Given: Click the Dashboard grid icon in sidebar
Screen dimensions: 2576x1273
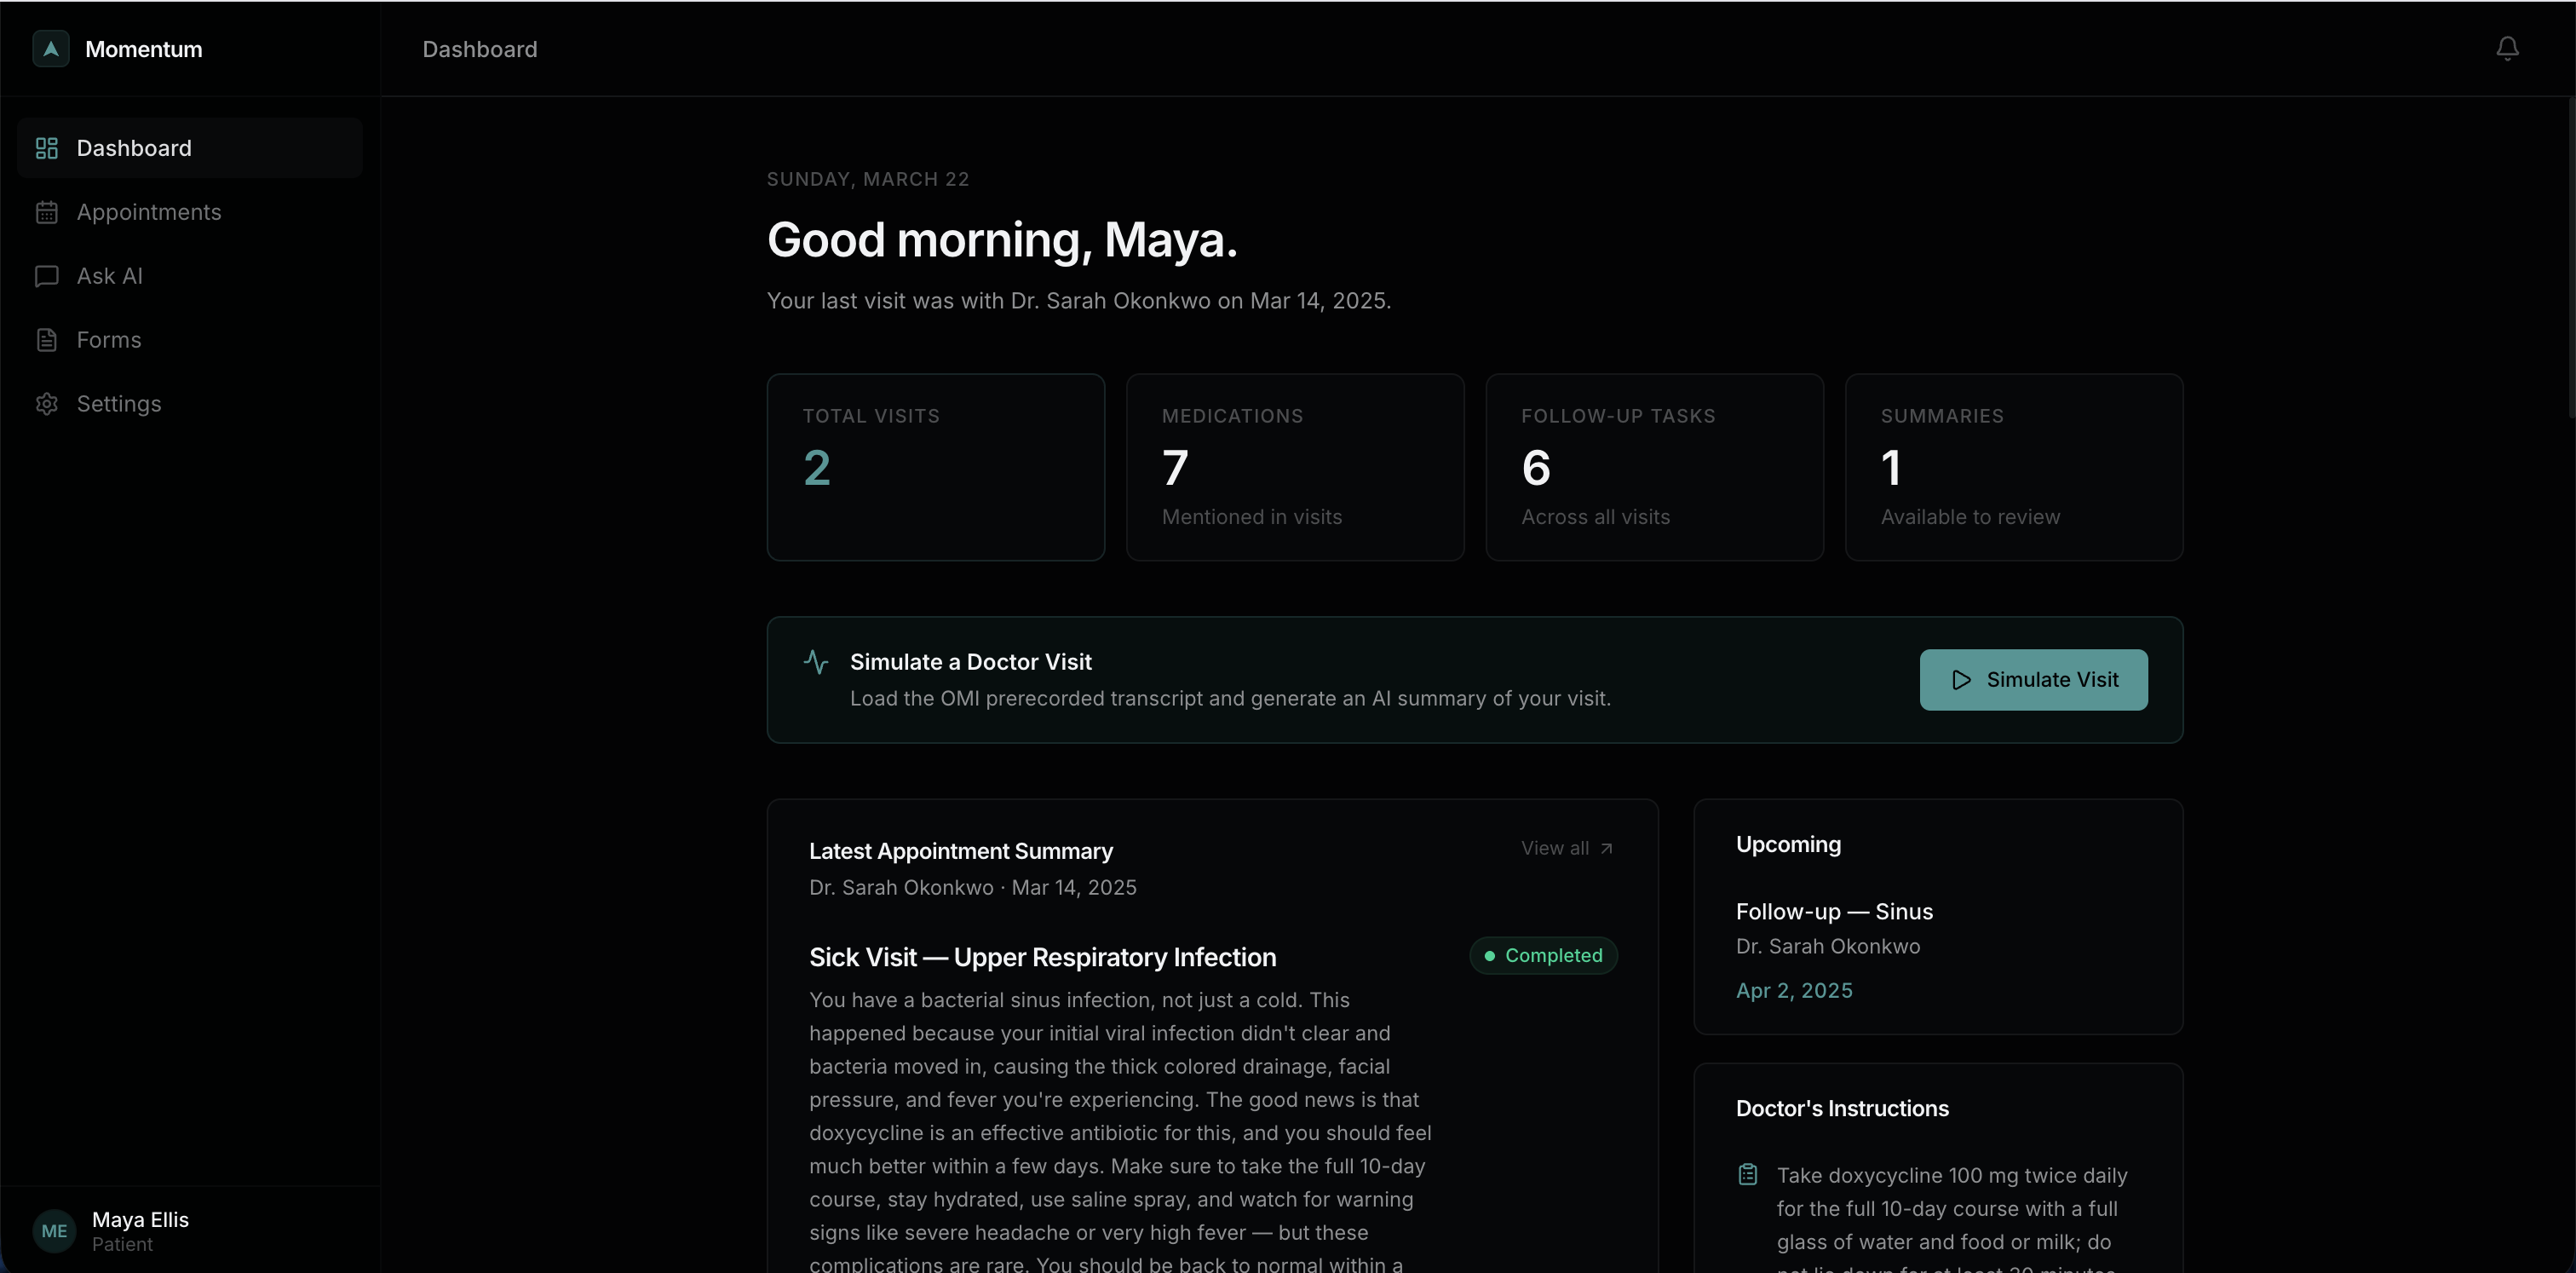Looking at the screenshot, I should [x=47, y=148].
